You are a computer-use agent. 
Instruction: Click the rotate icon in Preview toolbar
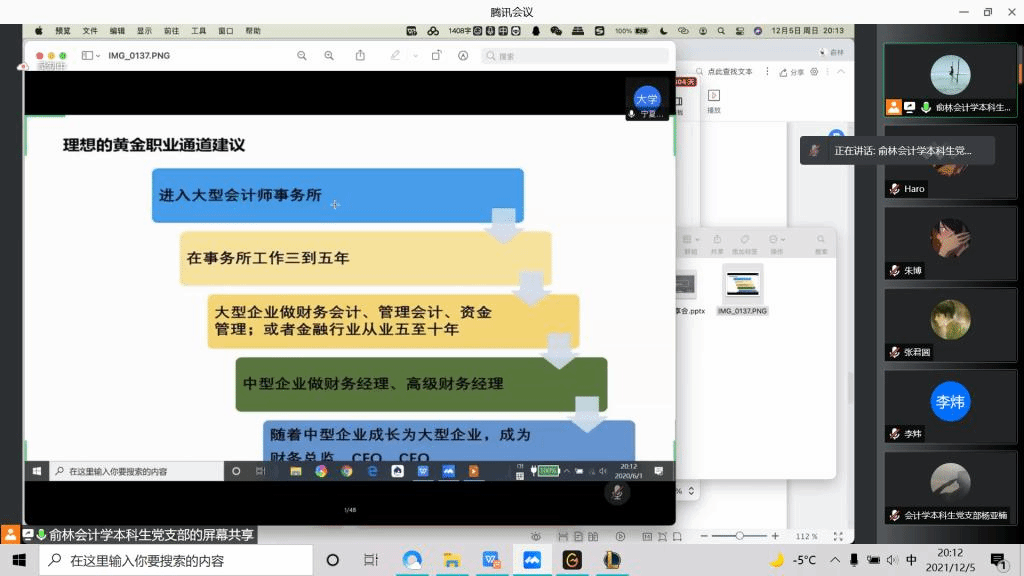point(436,56)
